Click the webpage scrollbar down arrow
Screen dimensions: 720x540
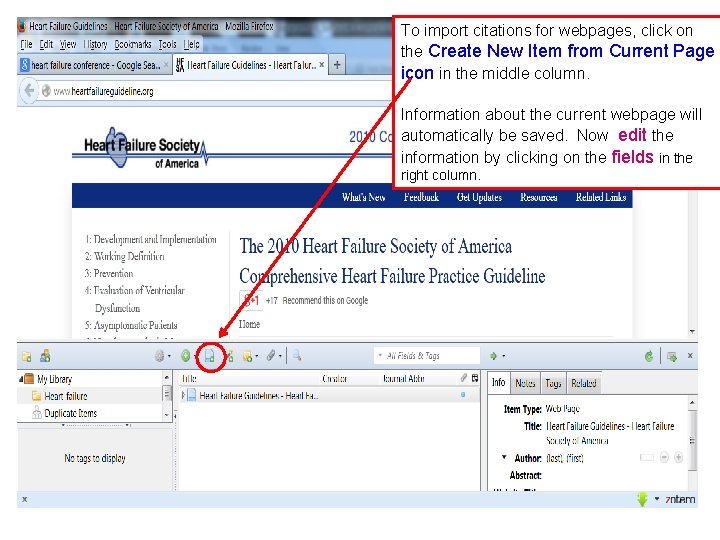tap(692, 332)
